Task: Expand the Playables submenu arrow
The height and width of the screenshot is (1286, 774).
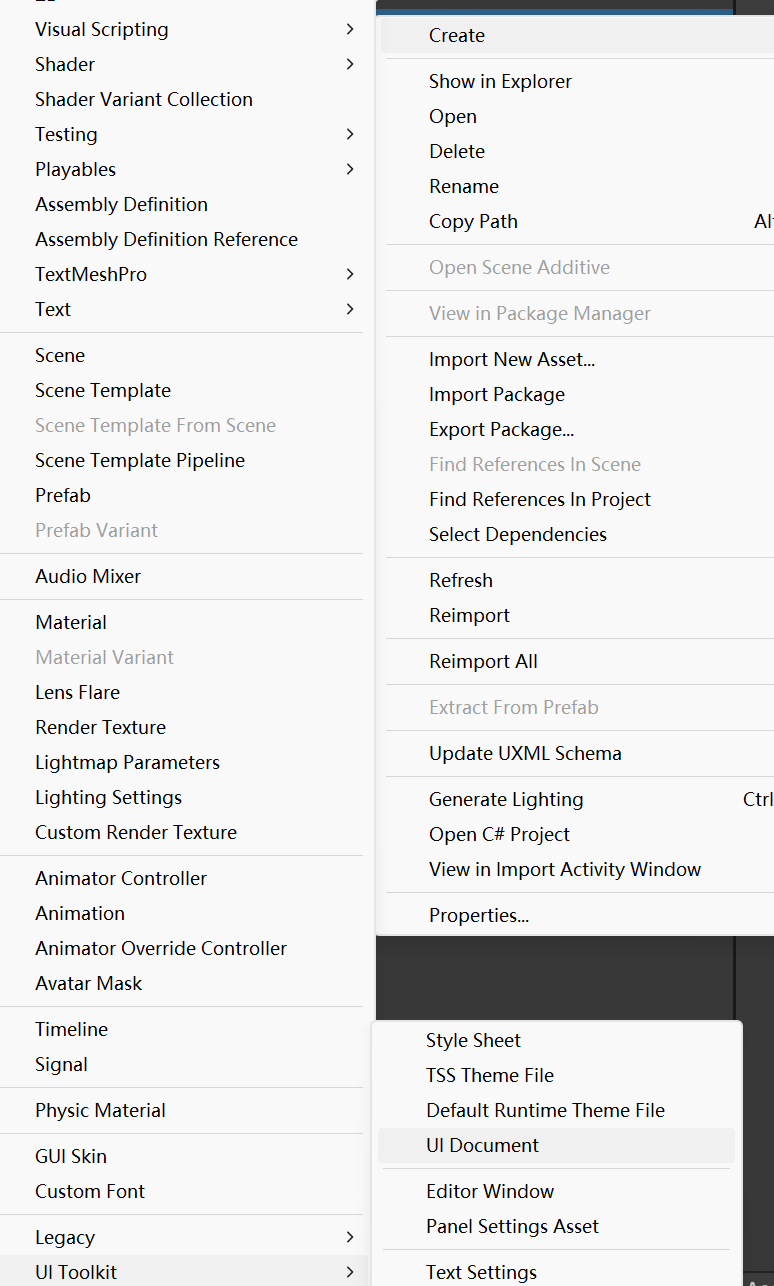Action: [x=350, y=169]
